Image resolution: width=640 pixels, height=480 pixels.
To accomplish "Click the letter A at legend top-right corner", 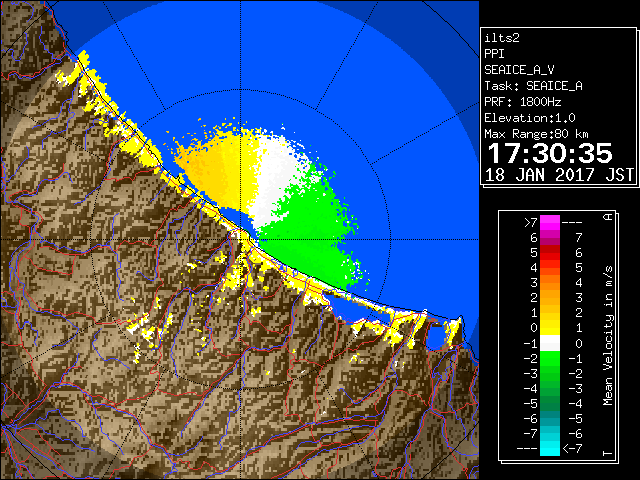I will point(608,217).
